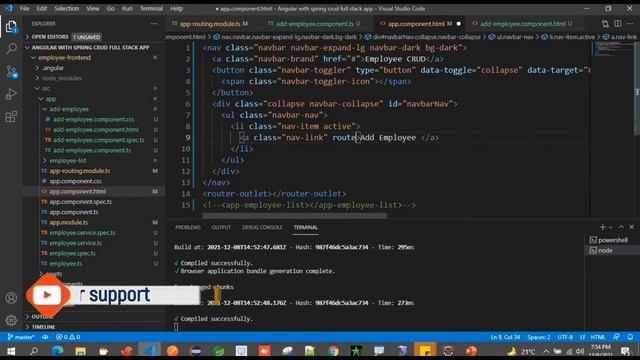Image resolution: width=640 pixels, height=360 pixels.
Task: Open Chrome from the taskbar
Action: tap(333, 351)
